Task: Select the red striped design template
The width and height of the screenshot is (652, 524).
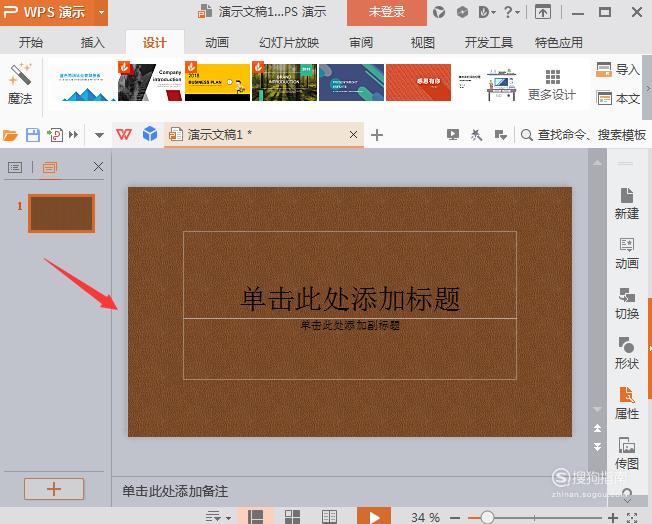Action: point(418,82)
